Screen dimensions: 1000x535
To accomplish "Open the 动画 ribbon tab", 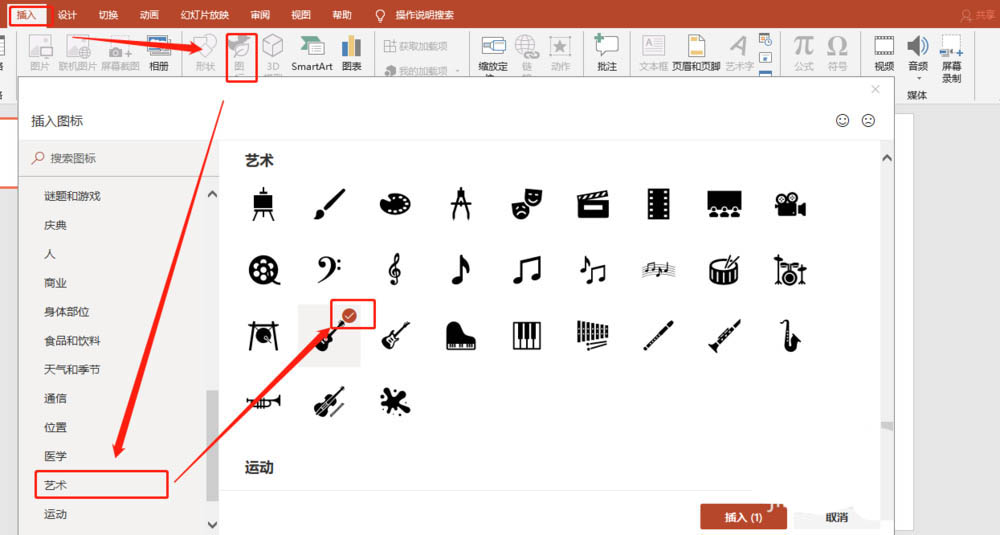I will 149,15.
